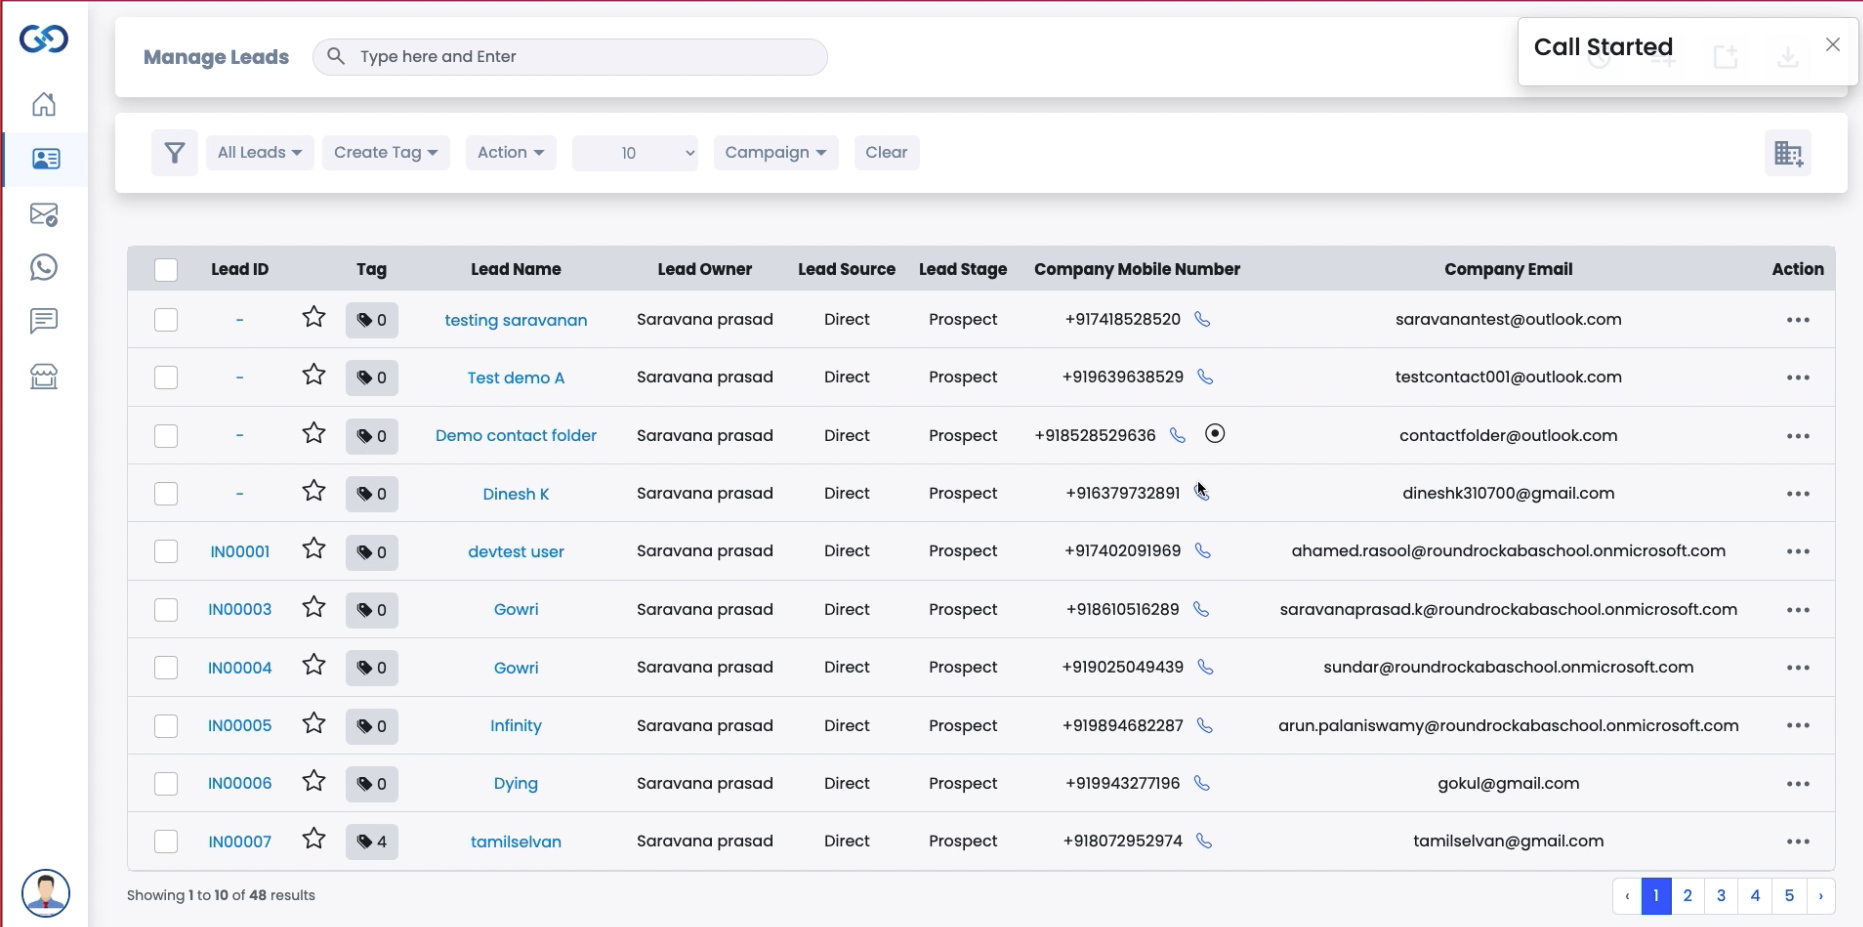Screen dimensions: 1863x927
Task: Star the tamilselvan lead
Action: (314, 840)
